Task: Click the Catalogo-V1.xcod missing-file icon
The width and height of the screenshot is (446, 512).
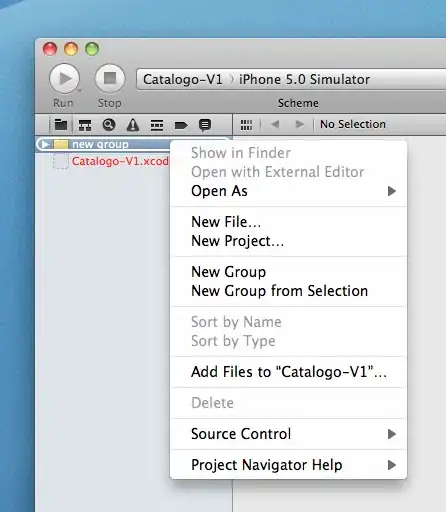Action: [x=61, y=161]
